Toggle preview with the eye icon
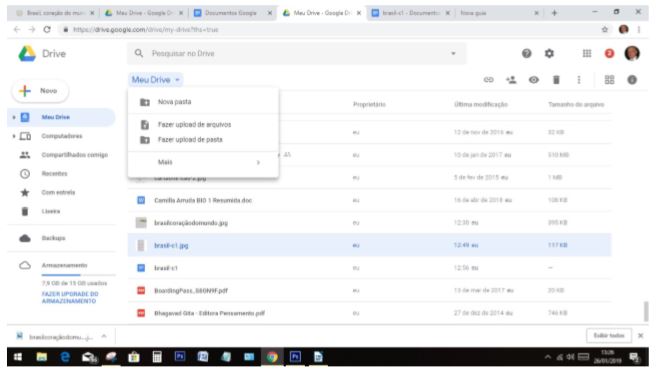669x371 pixels. point(533,80)
